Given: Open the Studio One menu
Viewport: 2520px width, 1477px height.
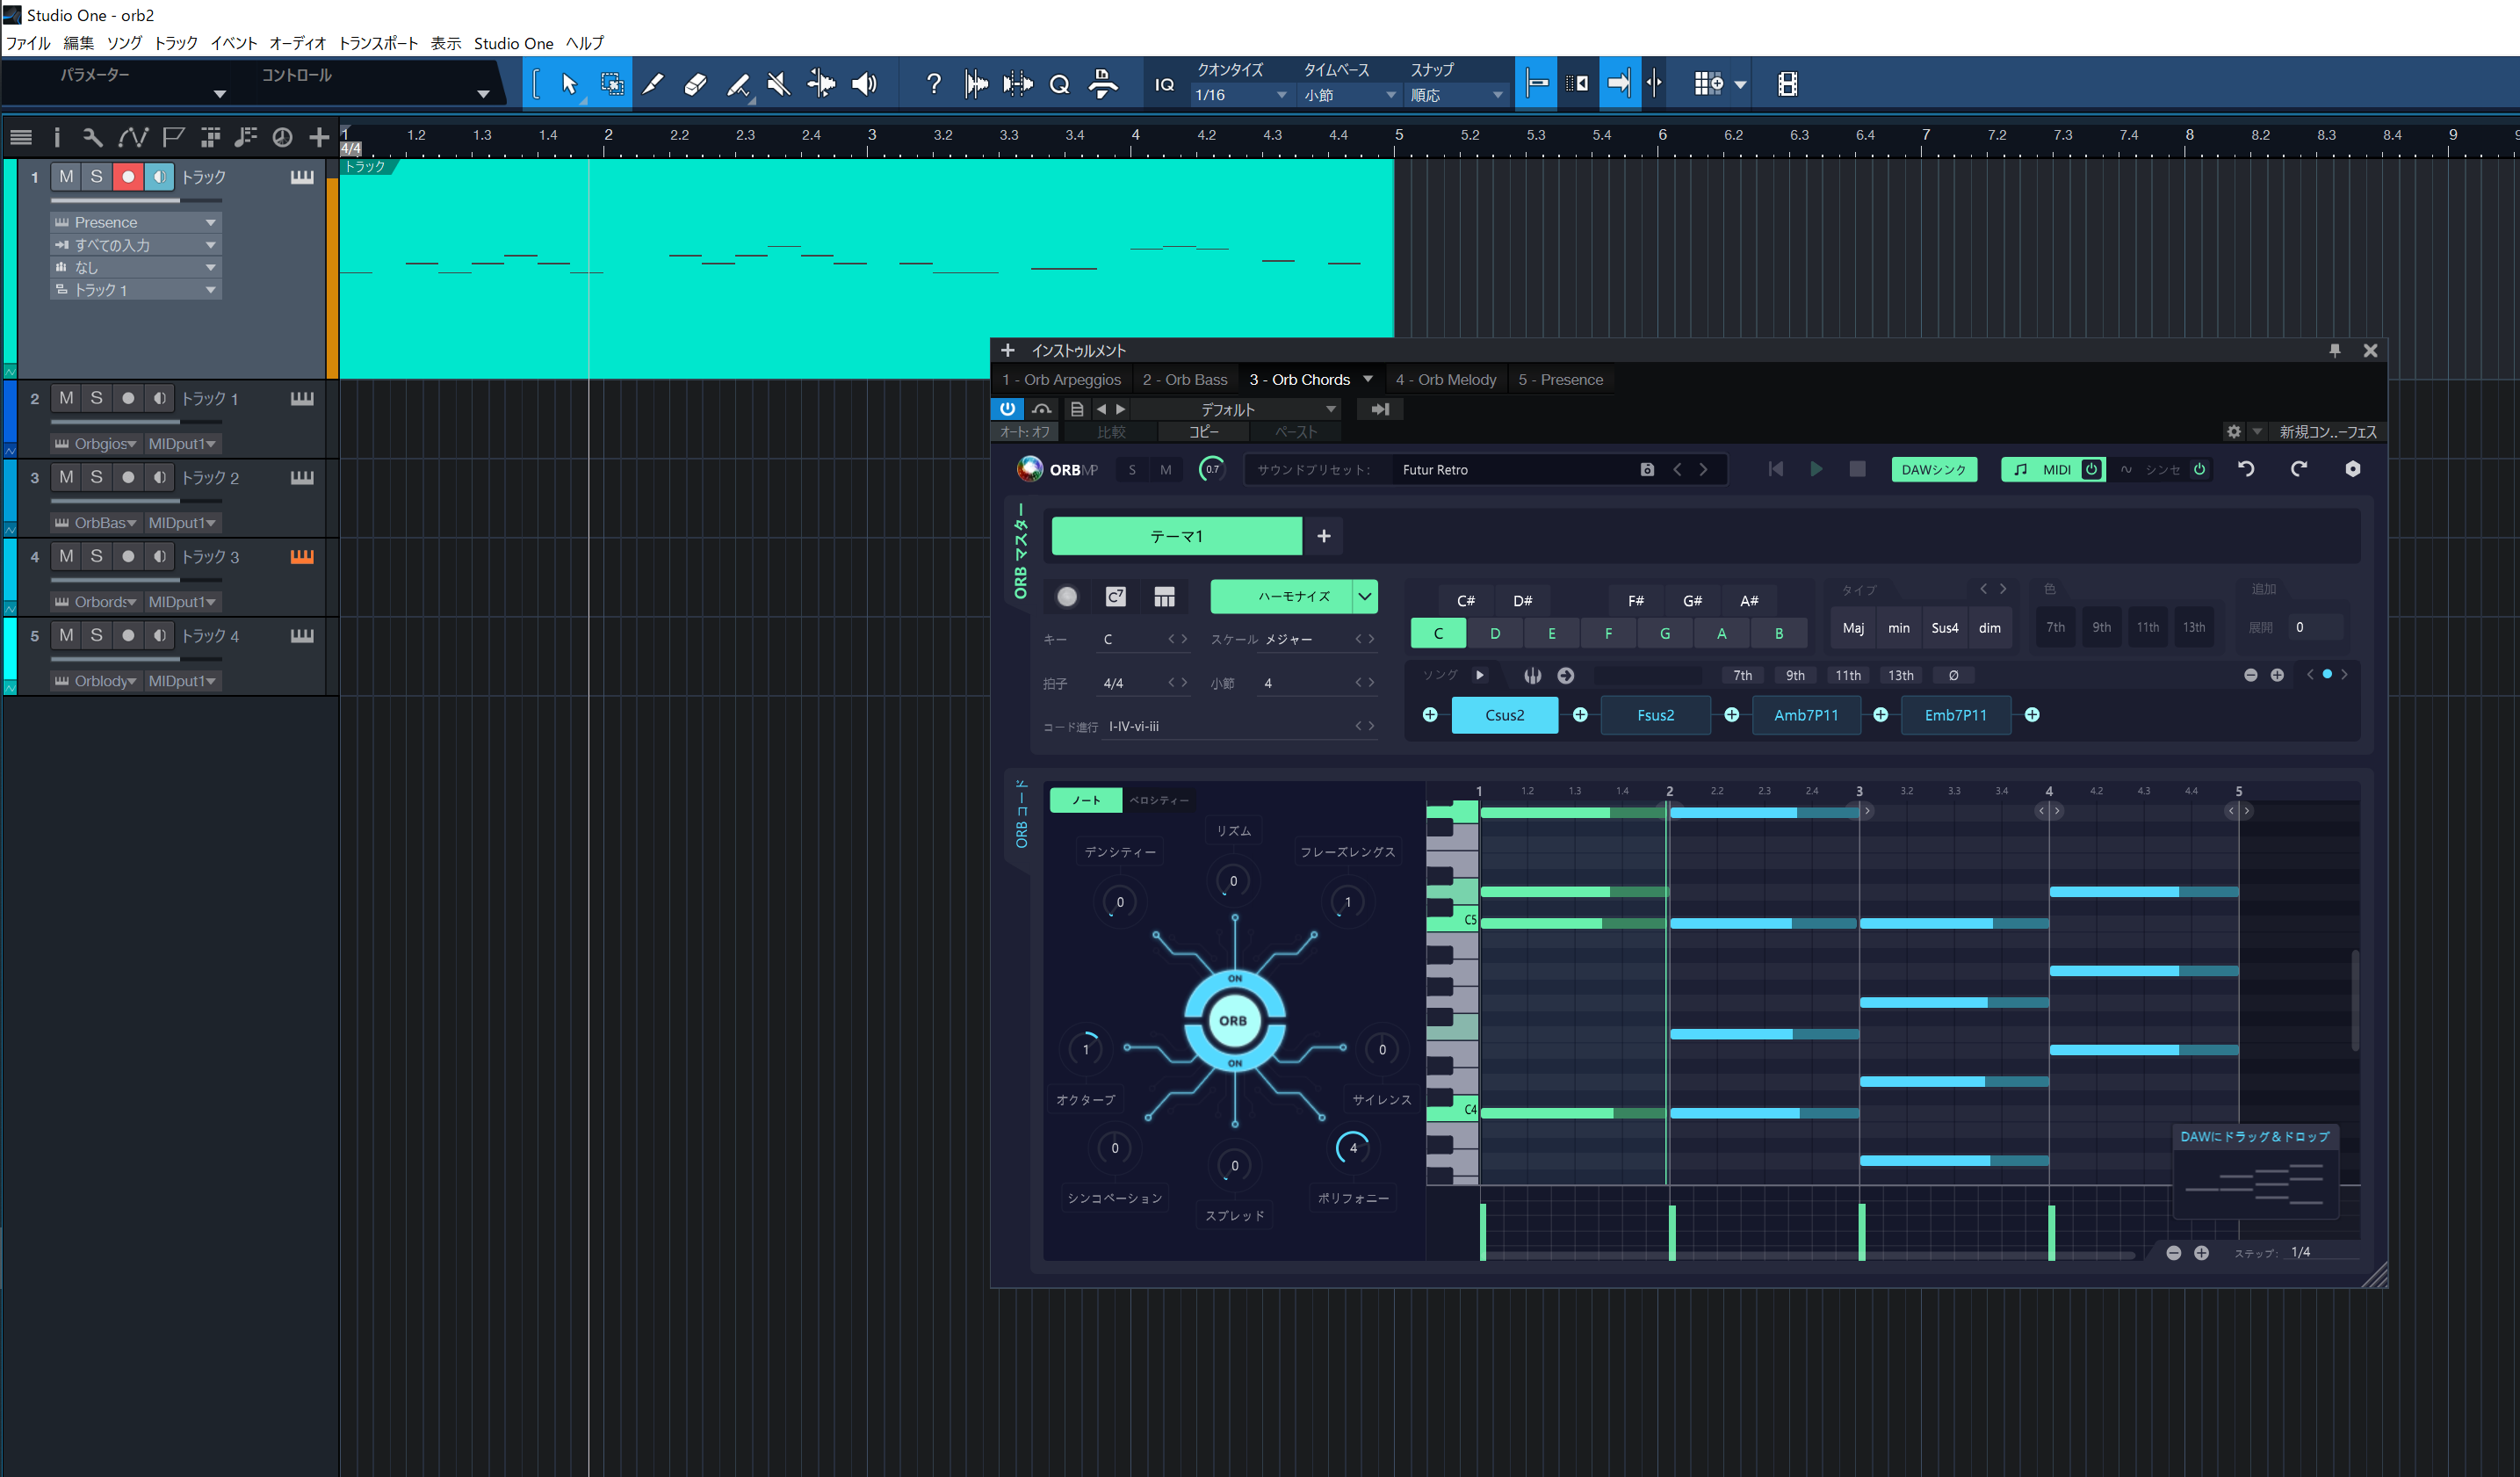Looking at the screenshot, I should 513,43.
